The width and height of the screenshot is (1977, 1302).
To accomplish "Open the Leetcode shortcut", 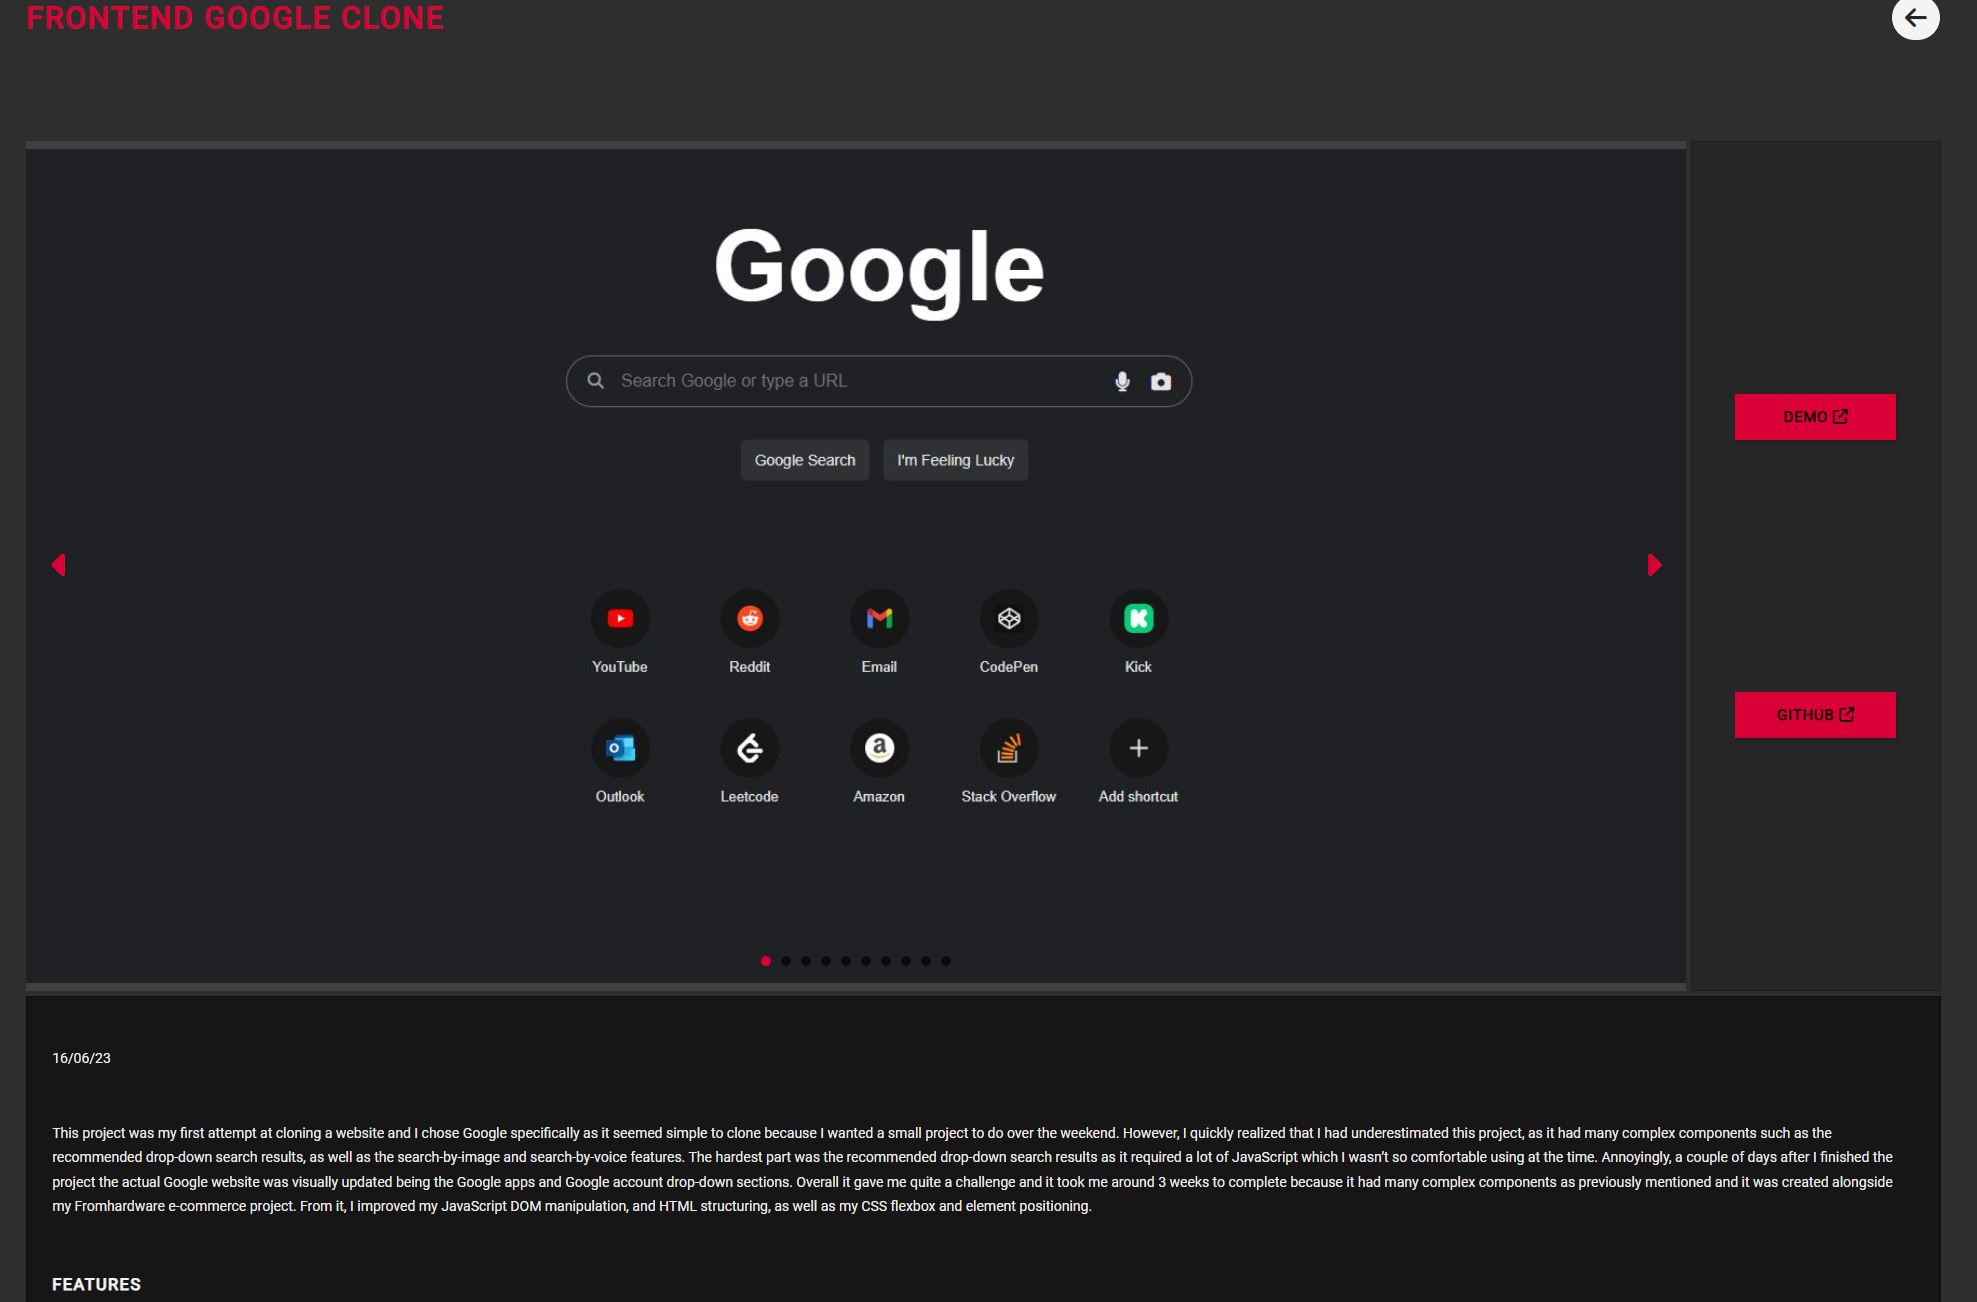I will tap(749, 762).
